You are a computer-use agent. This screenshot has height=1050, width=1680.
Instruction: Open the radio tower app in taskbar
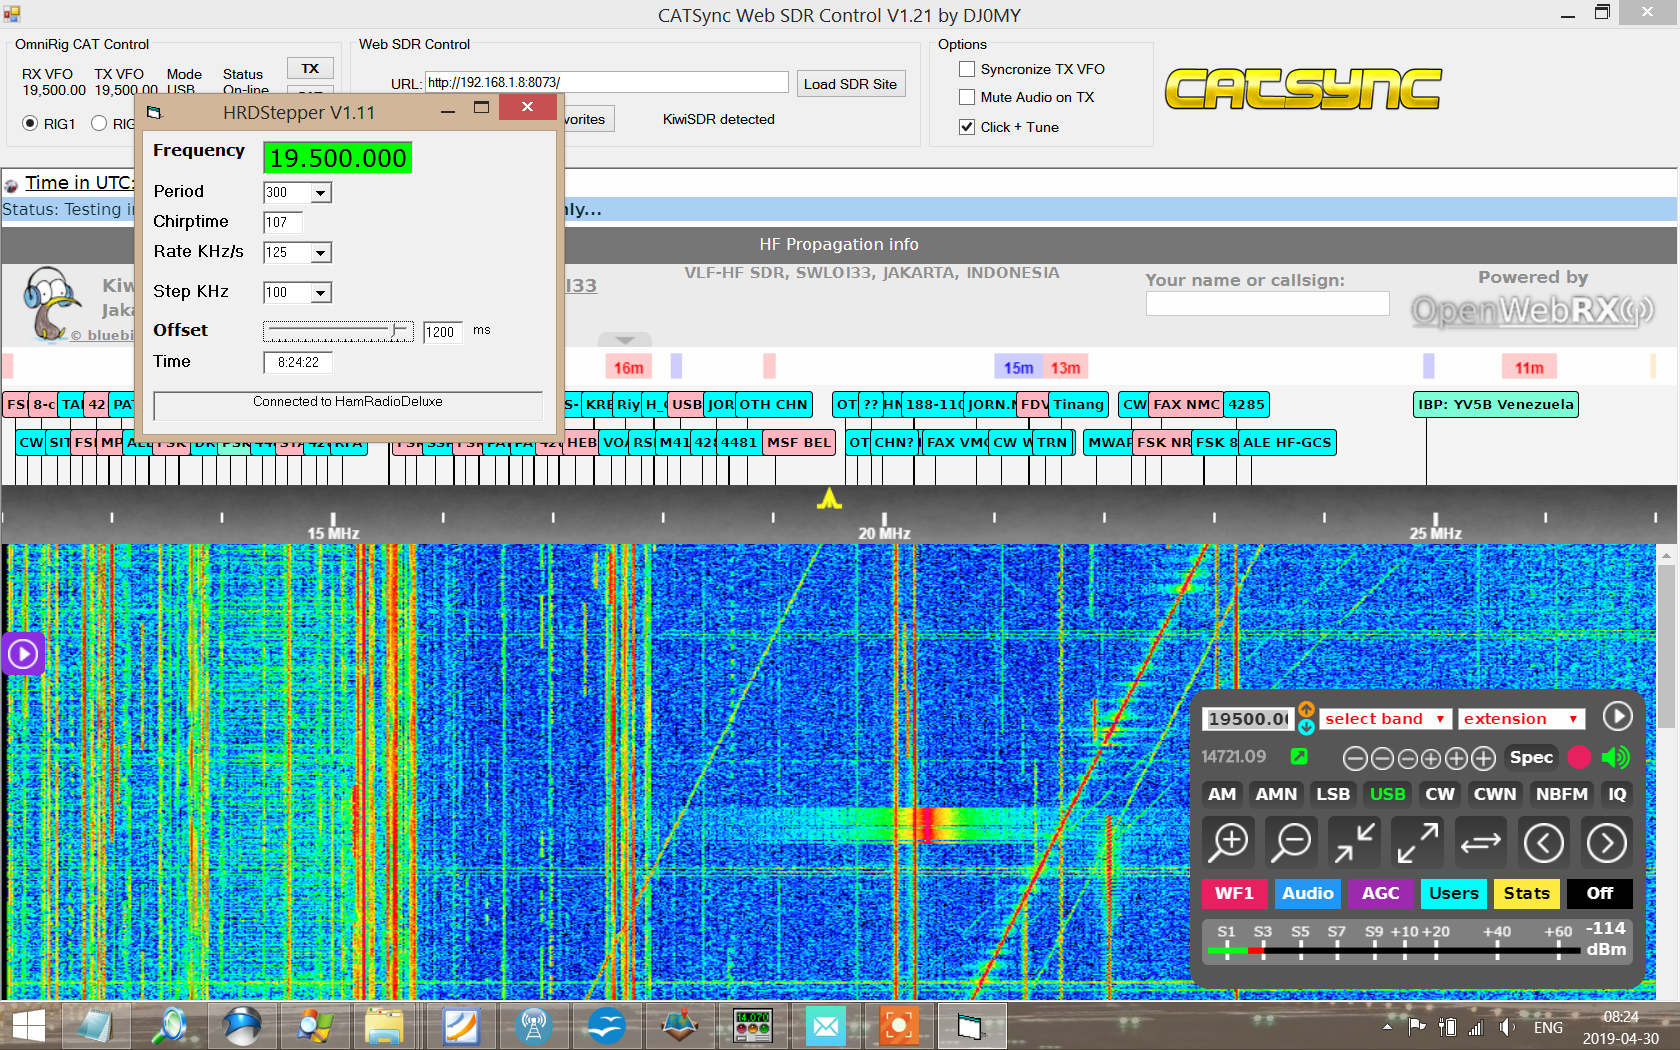point(533,1026)
